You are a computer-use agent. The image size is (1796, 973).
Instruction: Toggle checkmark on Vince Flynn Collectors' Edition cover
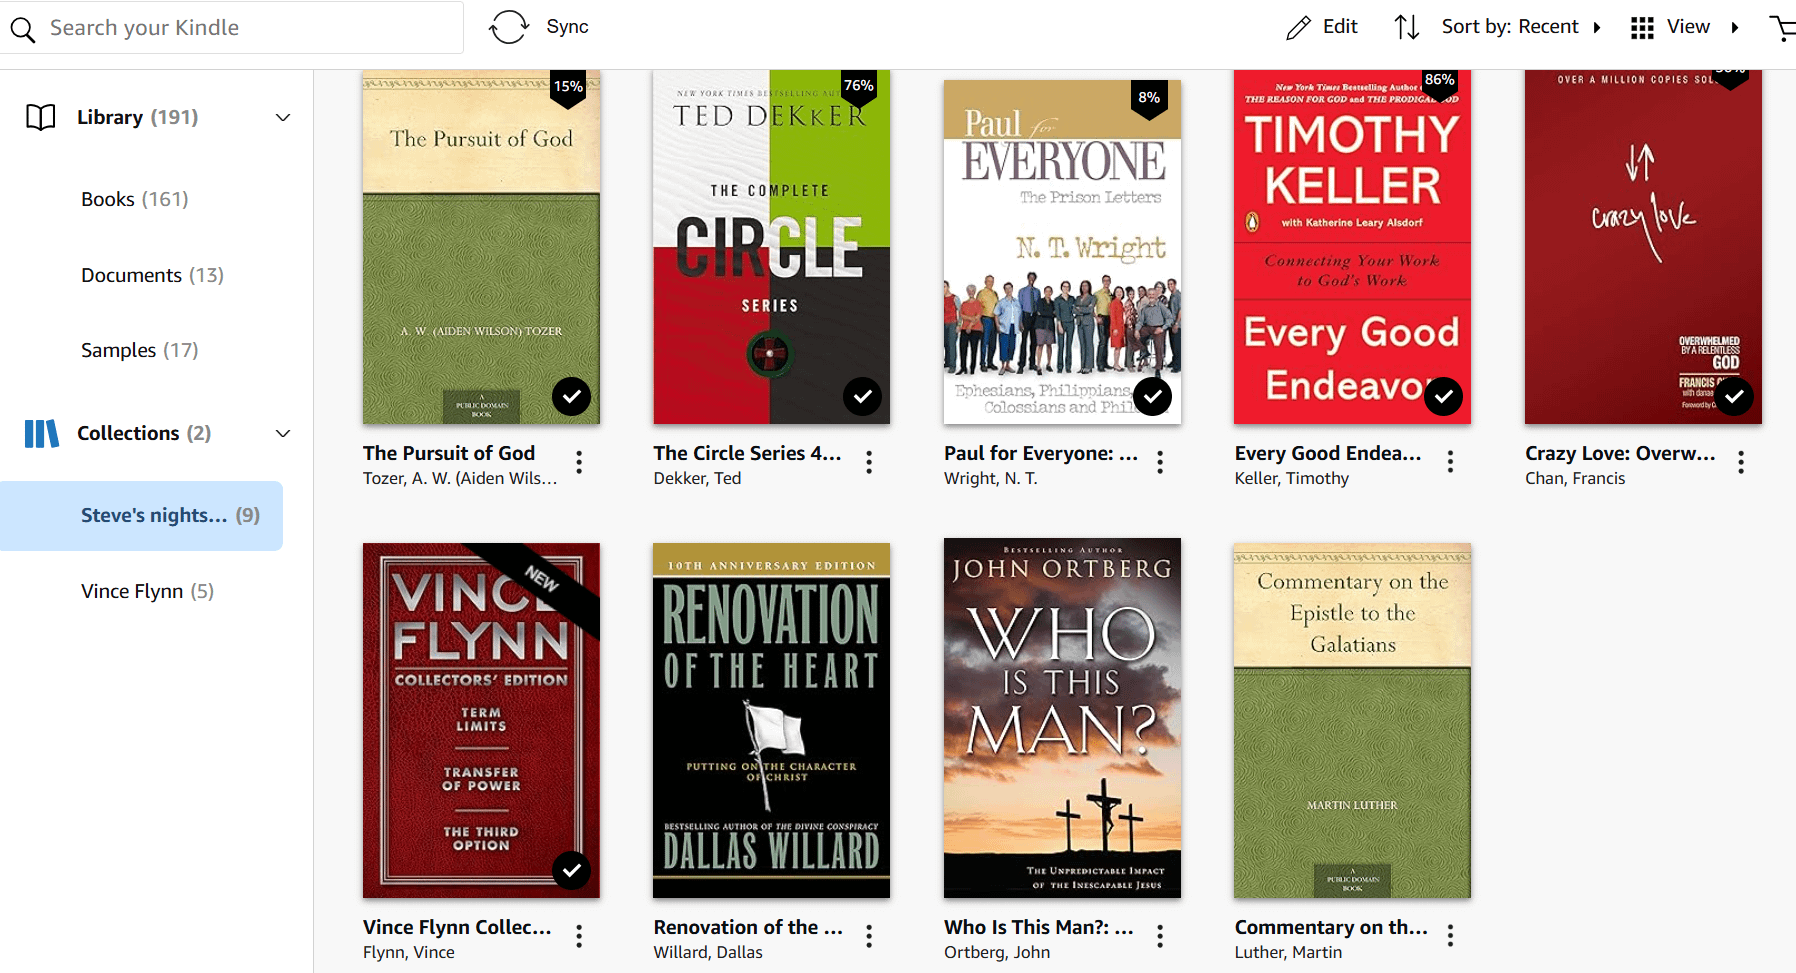coord(571,871)
